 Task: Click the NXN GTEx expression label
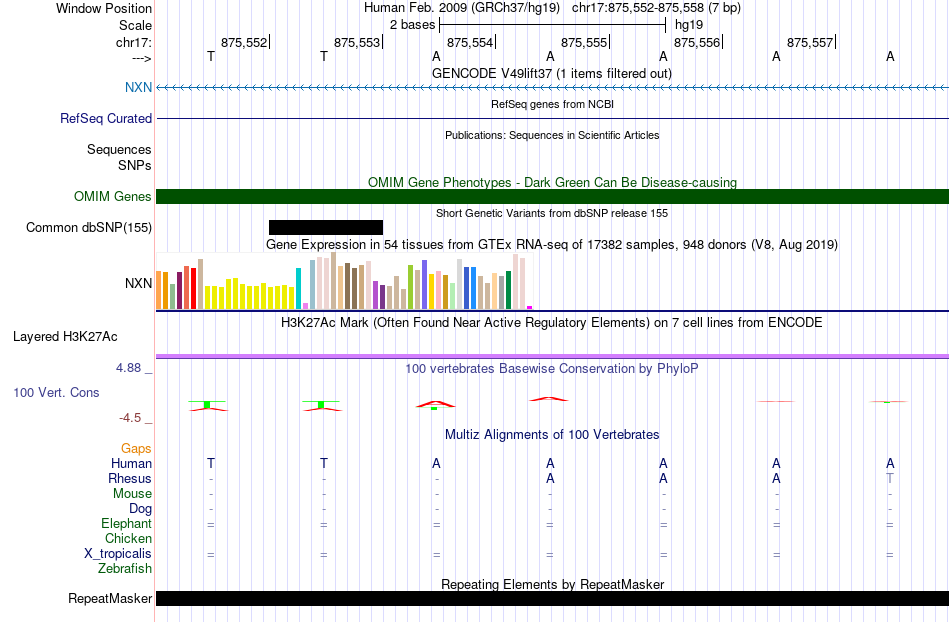point(138,283)
